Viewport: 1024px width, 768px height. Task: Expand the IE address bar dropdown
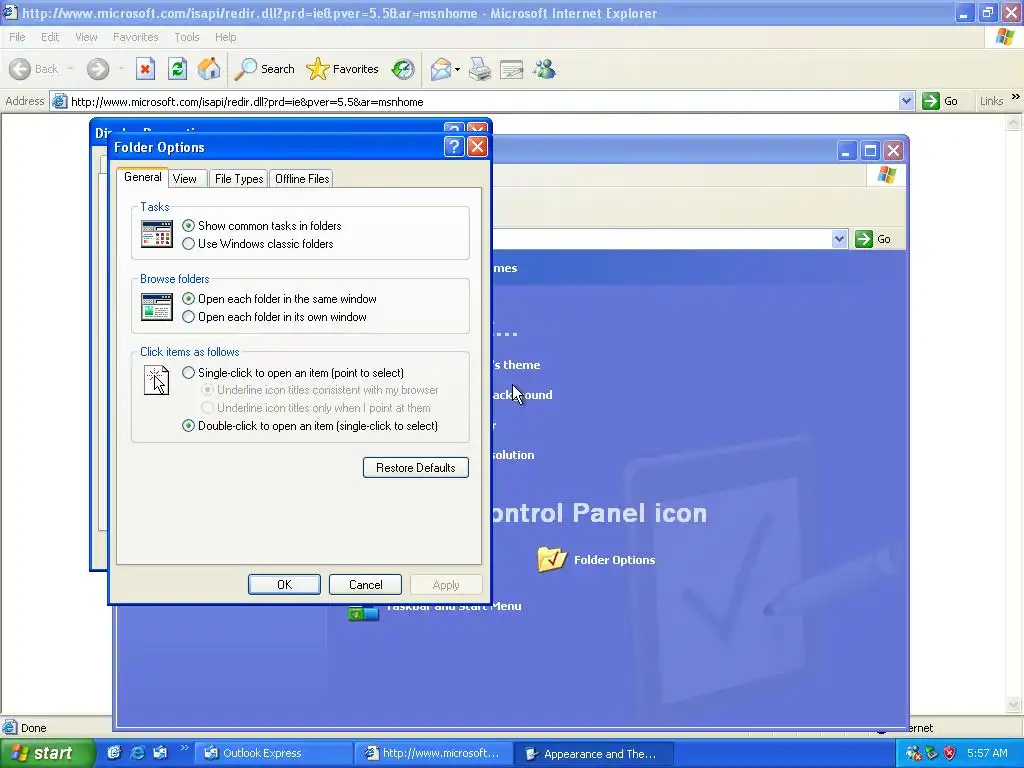(x=906, y=101)
